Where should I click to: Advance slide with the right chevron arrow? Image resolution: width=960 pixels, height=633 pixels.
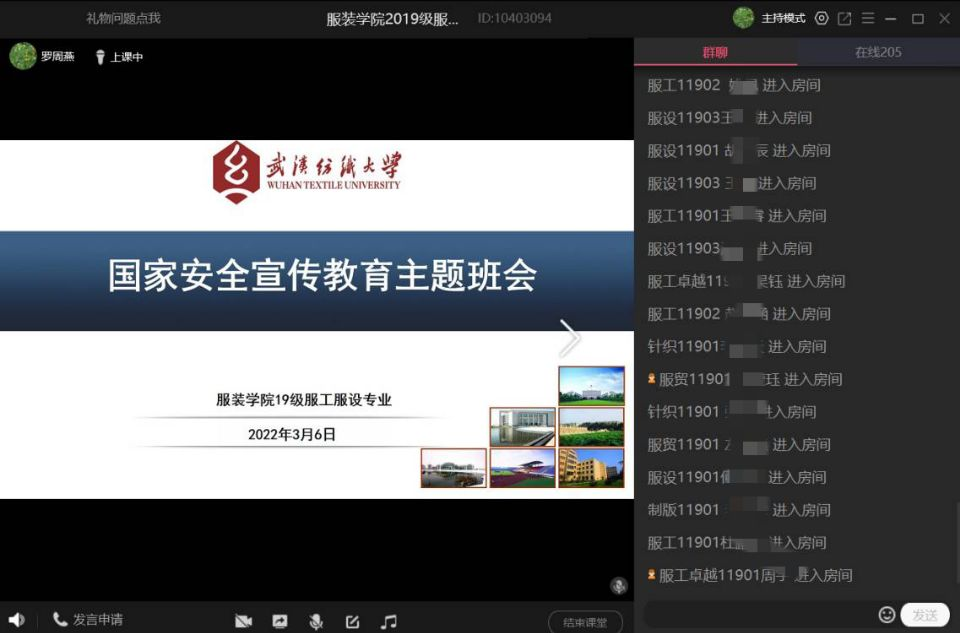tap(569, 338)
